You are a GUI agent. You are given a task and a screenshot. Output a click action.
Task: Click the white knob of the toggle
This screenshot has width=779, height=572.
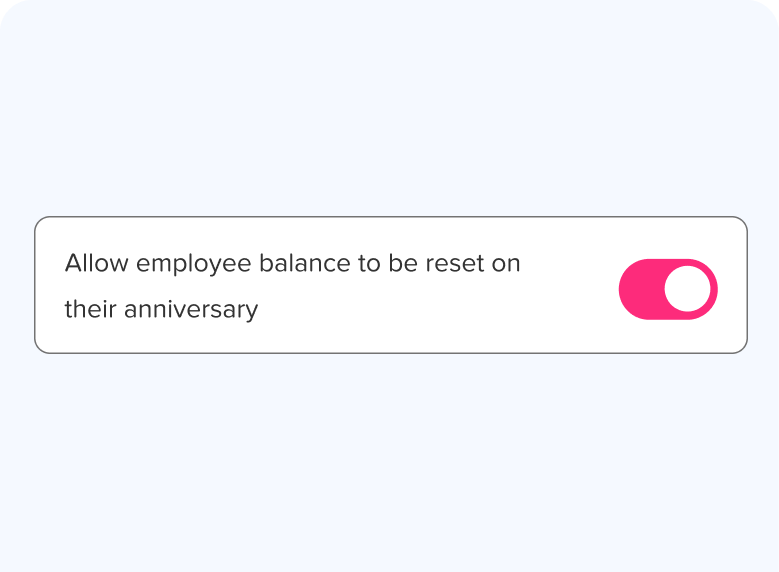(688, 289)
